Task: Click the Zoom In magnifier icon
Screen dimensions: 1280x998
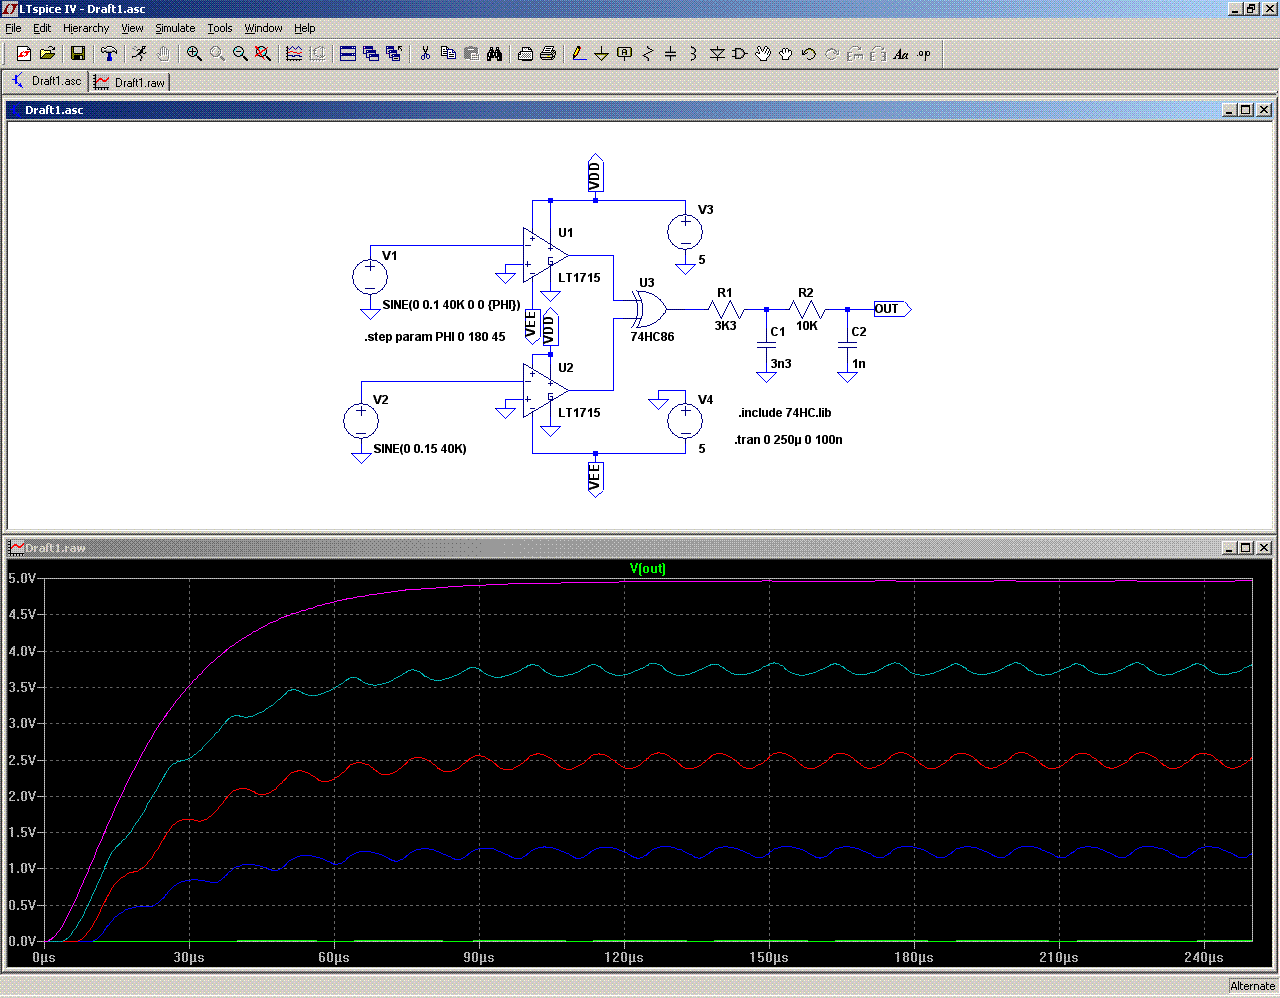Action: click(x=194, y=54)
